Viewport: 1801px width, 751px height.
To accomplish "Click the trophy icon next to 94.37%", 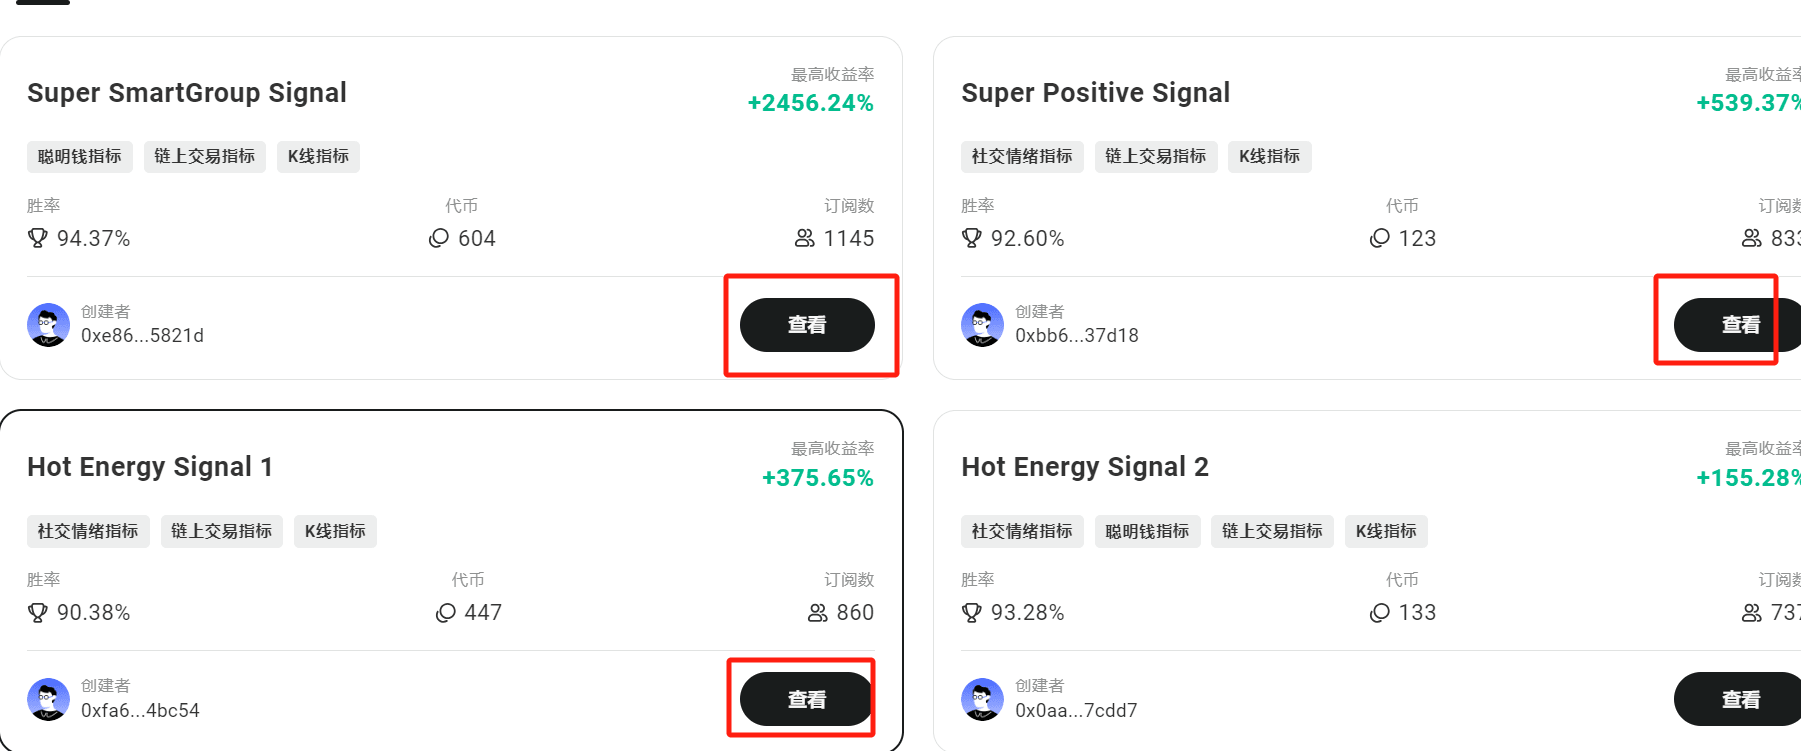I will click(37, 238).
